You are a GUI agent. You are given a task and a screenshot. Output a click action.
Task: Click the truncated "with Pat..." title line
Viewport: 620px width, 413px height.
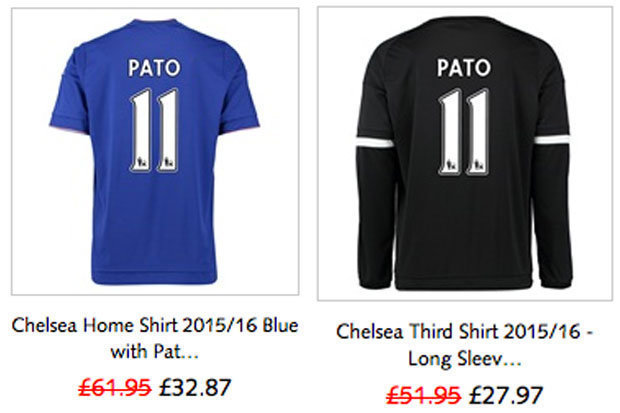pyautogui.click(x=154, y=351)
